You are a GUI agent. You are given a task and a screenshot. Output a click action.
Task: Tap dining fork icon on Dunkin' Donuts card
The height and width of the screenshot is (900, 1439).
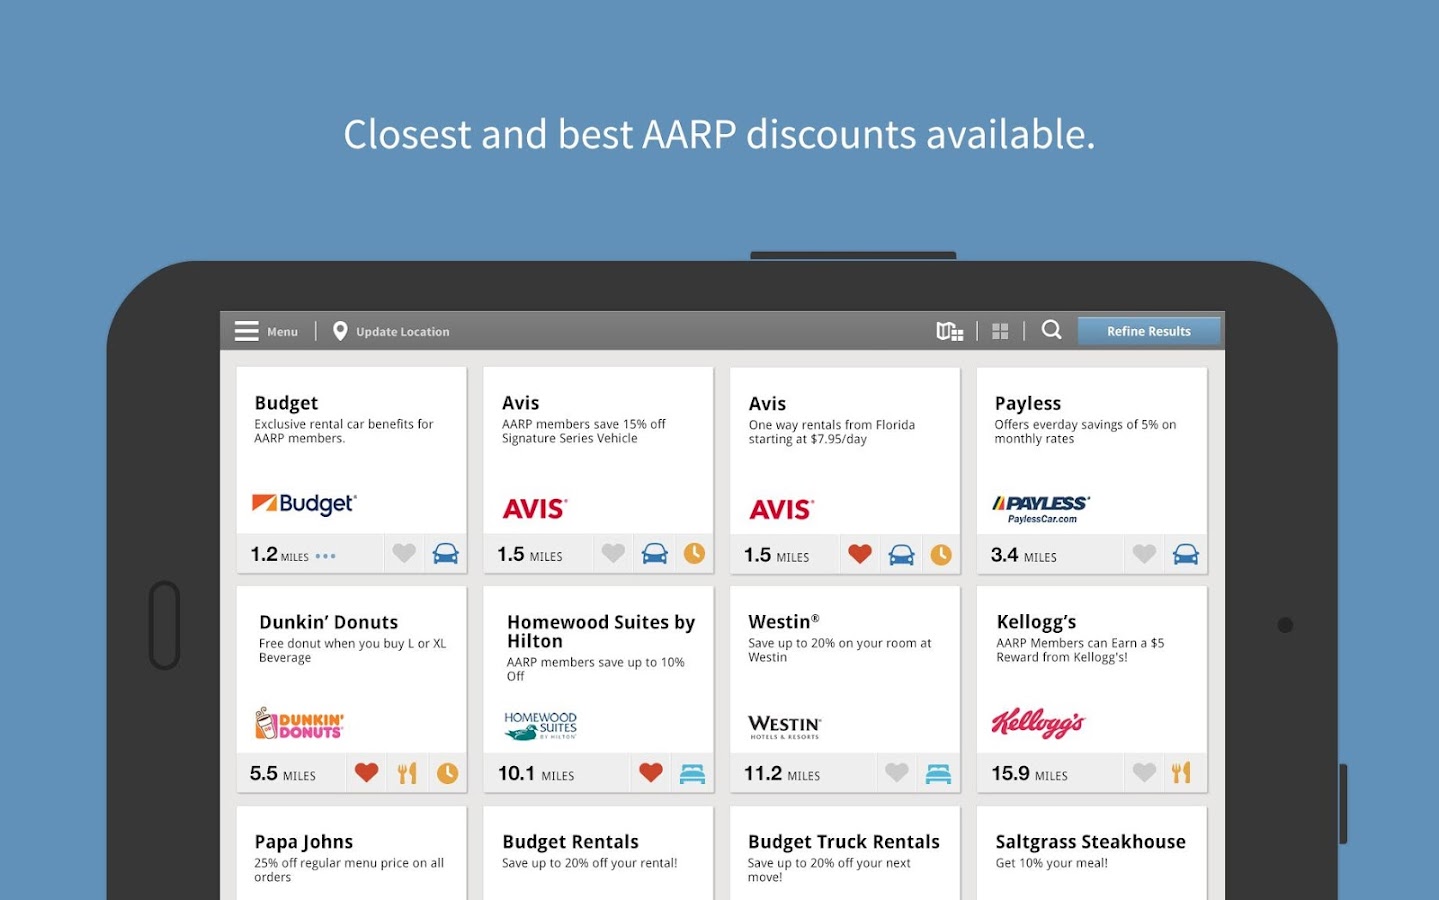pyautogui.click(x=407, y=773)
